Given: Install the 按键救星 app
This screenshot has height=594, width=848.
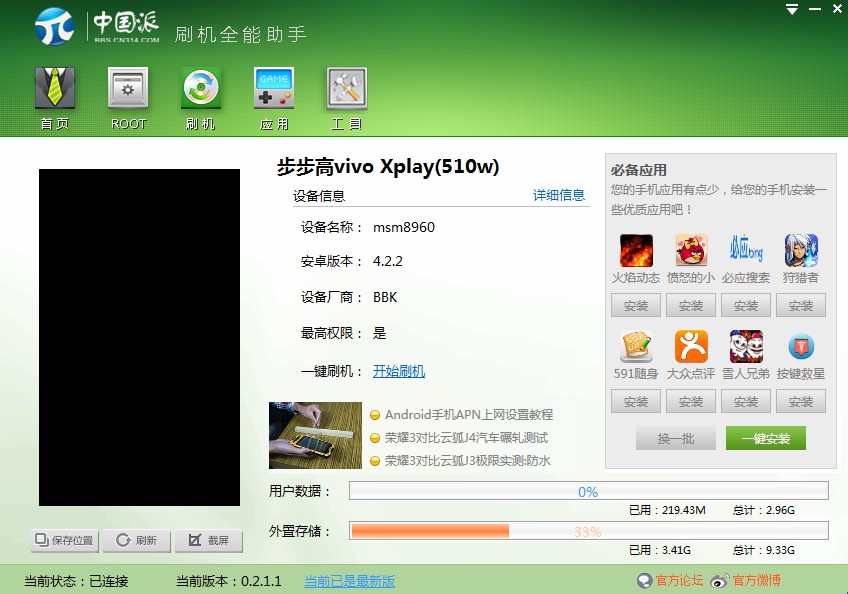Looking at the screenshot, I should click(x=801, y=401).
